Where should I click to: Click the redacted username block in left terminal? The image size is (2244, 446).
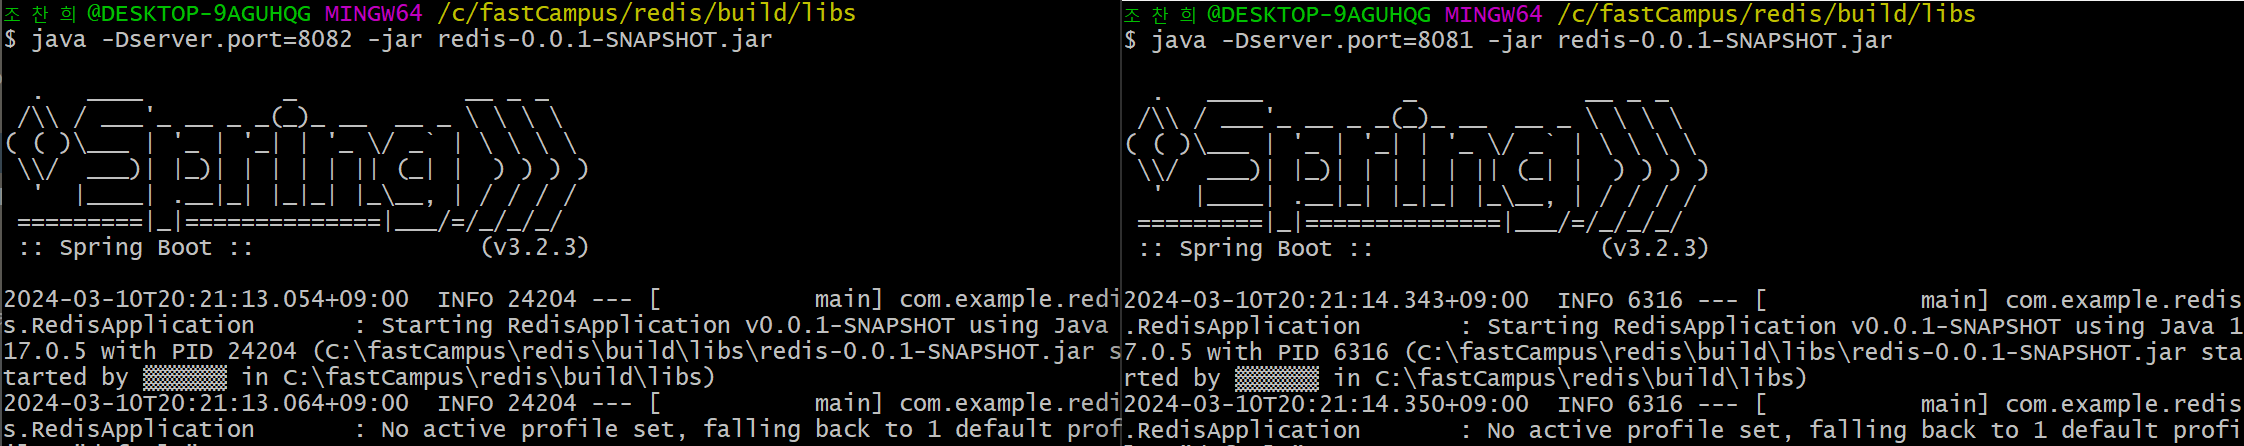click(x=185, y=378)
